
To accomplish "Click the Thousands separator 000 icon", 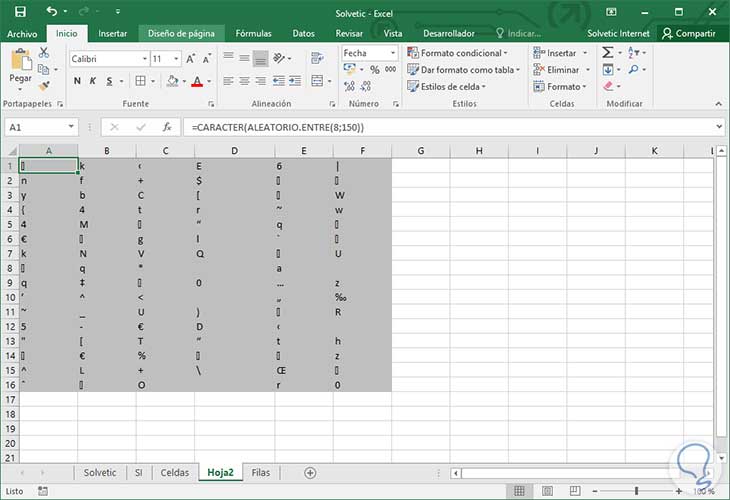I will point(391,69).
